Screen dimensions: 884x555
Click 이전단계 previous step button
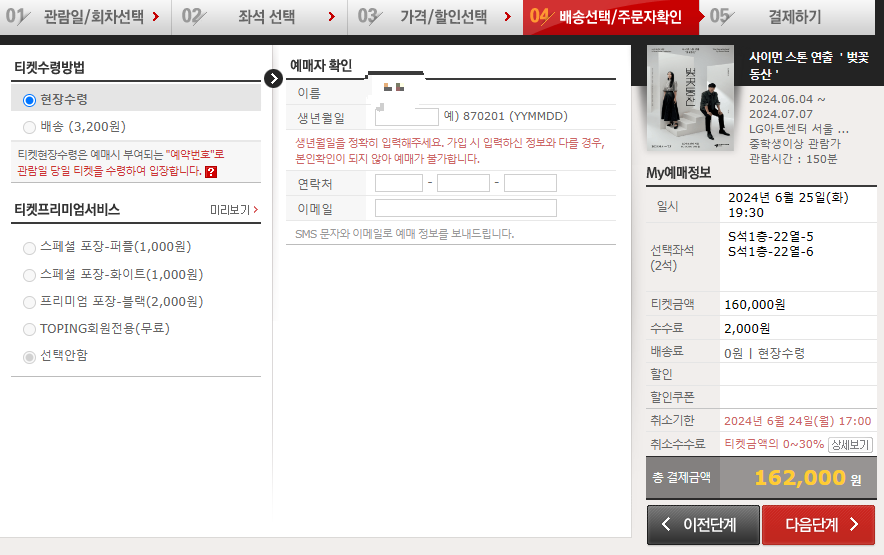(703, 525)
